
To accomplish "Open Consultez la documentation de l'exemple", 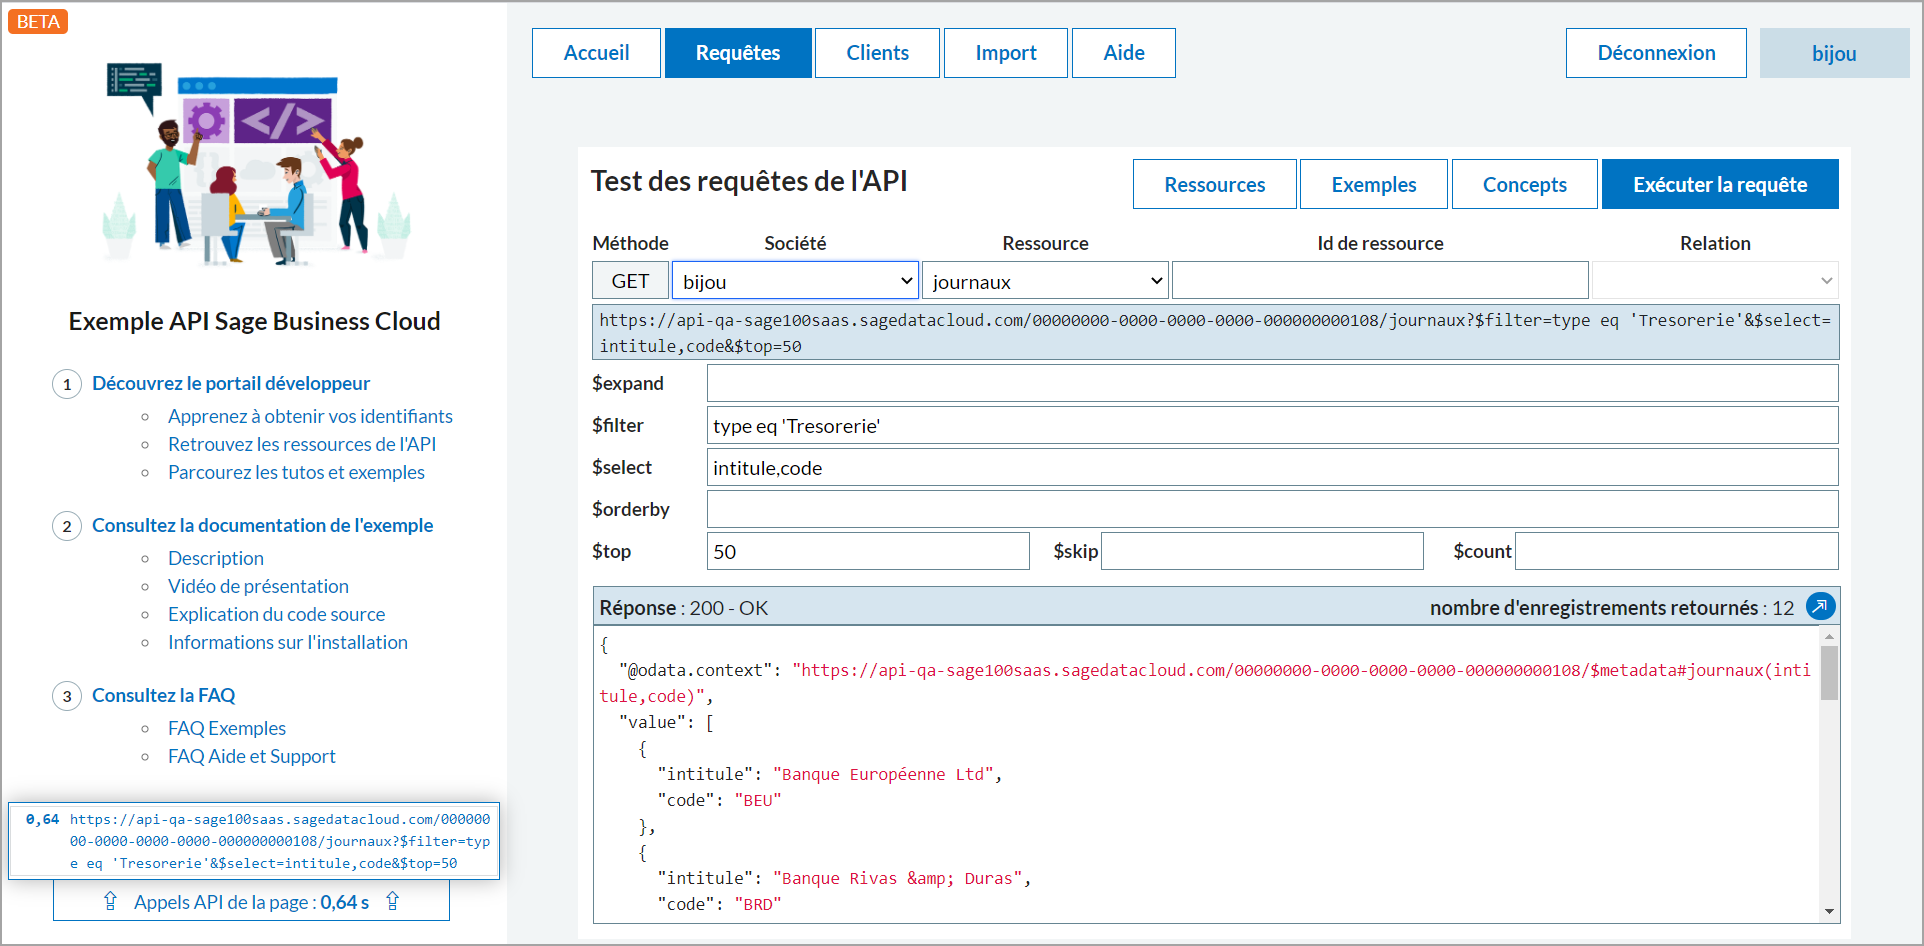I will pyautogui.click(x=262, y=525).
